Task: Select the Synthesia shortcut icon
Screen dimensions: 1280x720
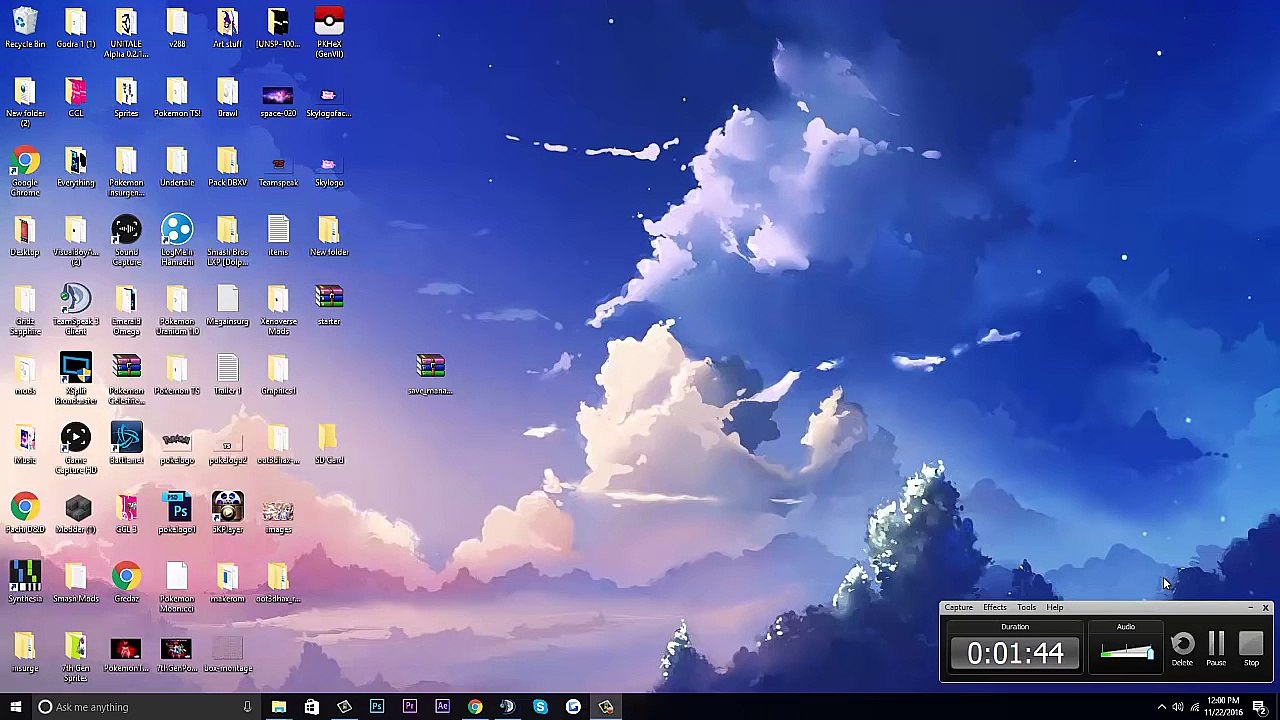Action: 25,582
